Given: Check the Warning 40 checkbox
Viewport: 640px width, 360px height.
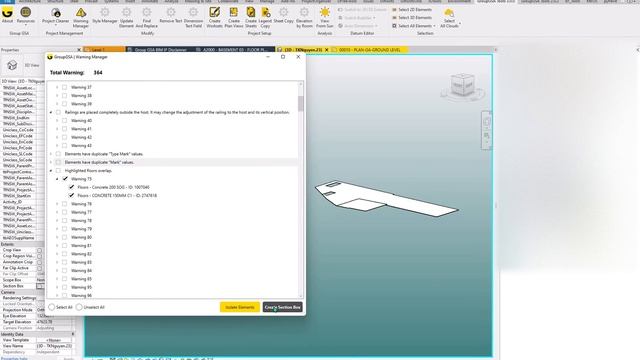Looking at the screenshot, I should coord(64,120).
